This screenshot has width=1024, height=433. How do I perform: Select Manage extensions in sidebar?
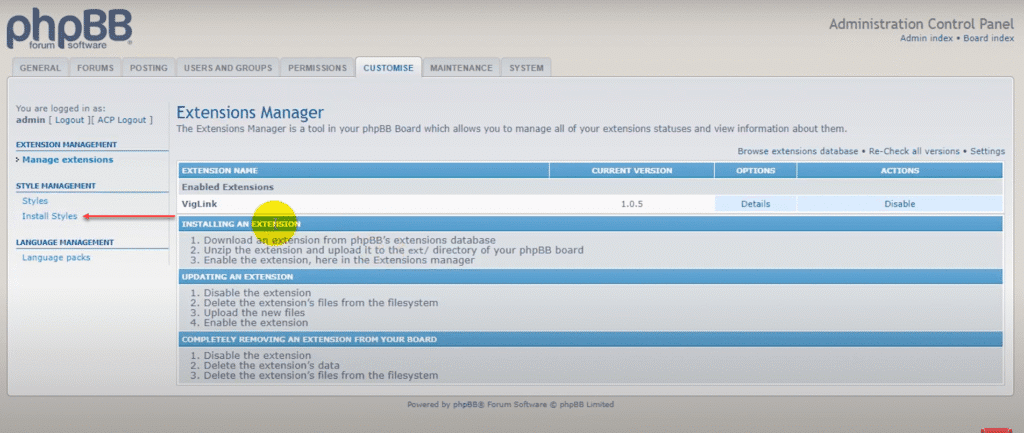click(x=67, y=160)
